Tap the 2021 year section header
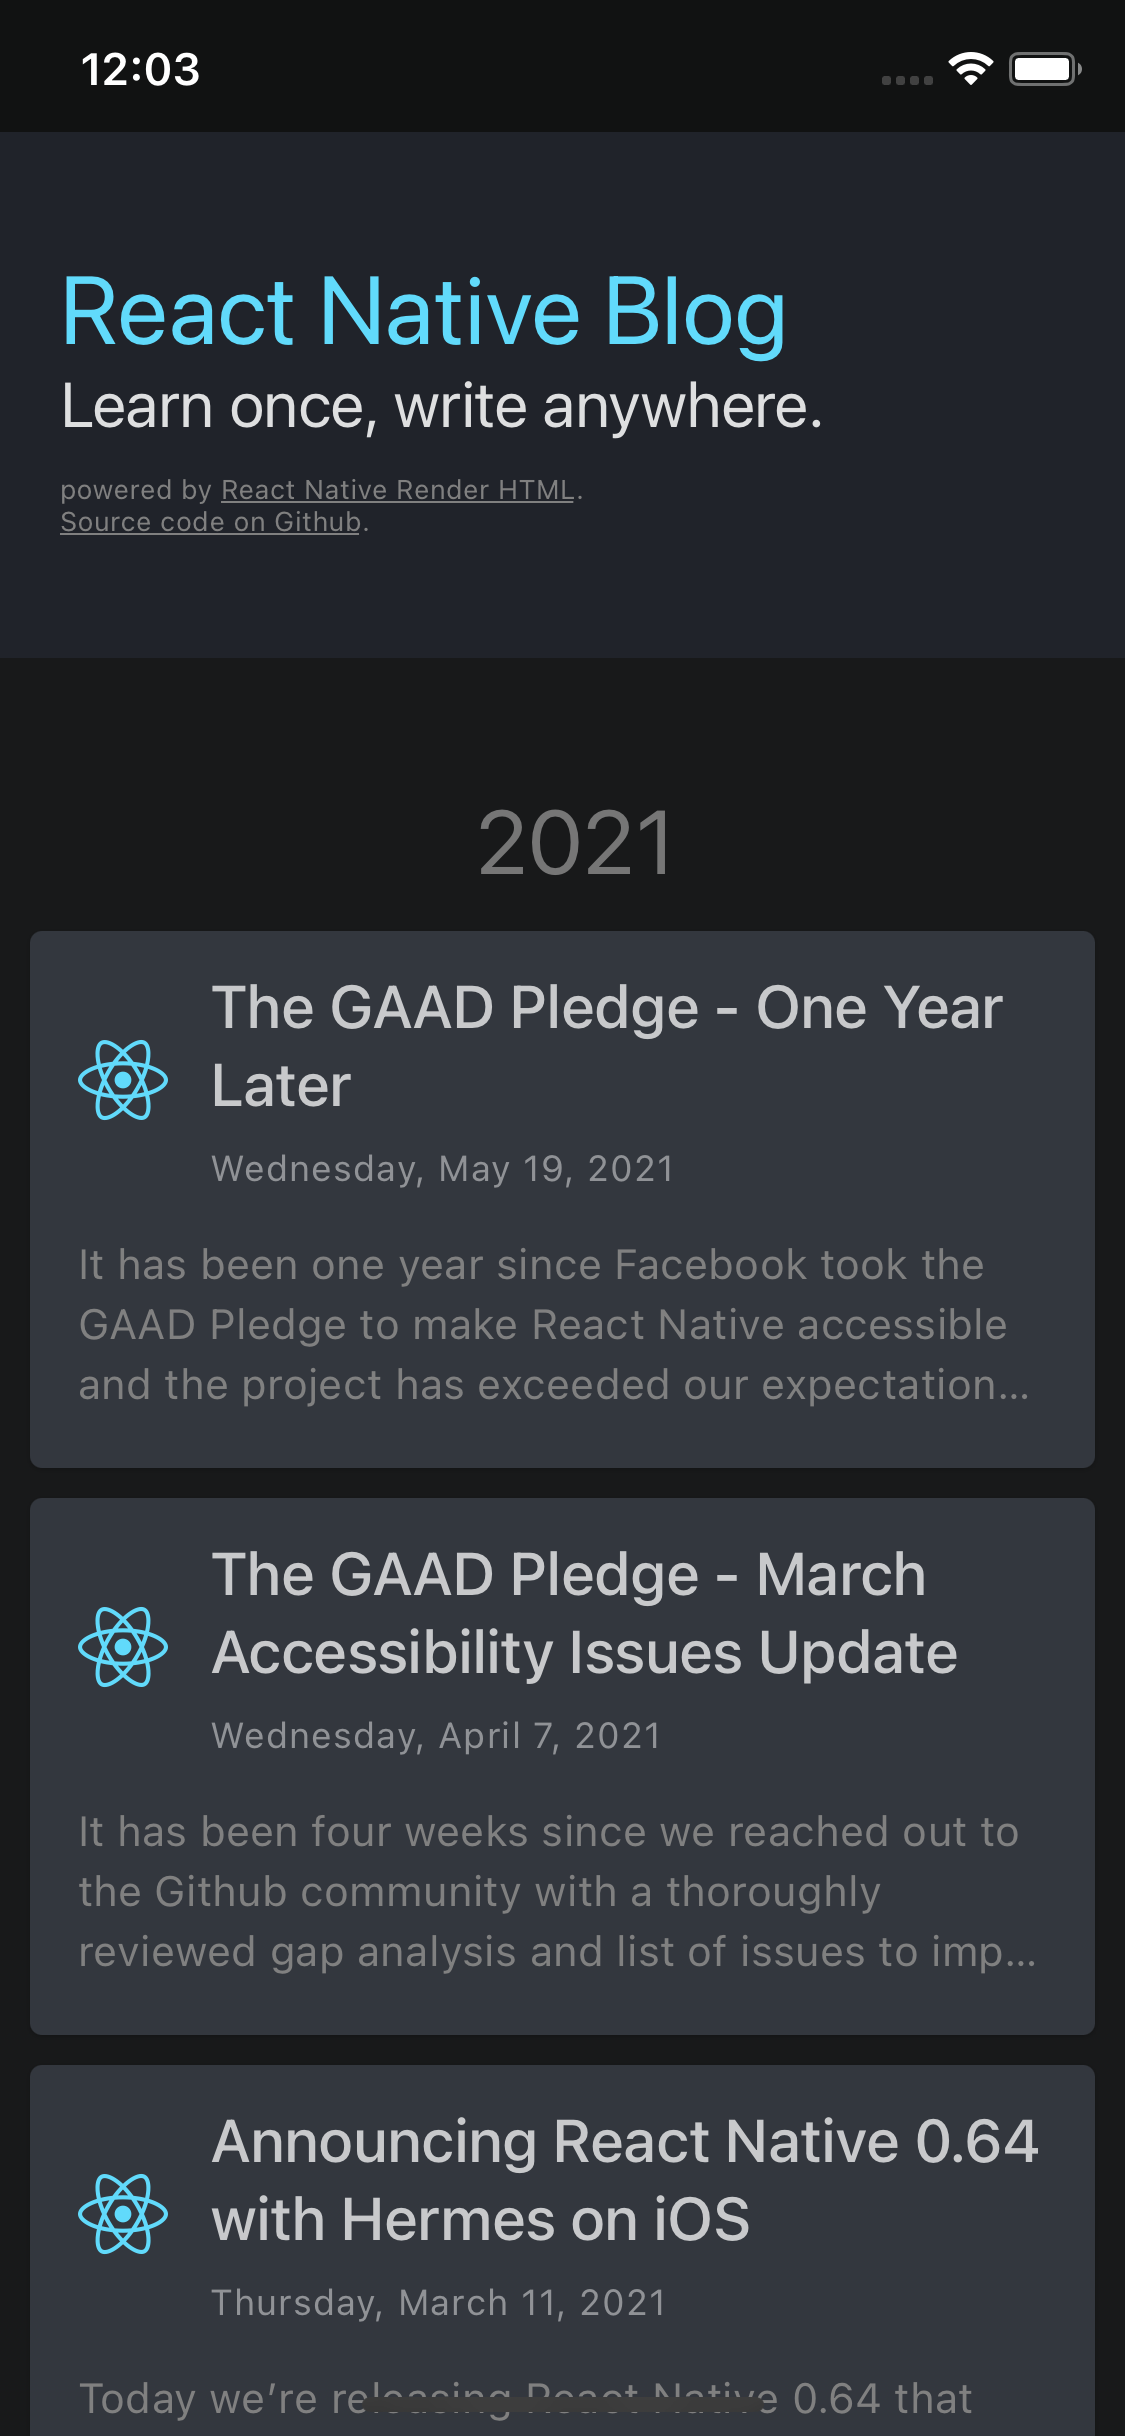1125x2436 pixels. click(575, 843)
